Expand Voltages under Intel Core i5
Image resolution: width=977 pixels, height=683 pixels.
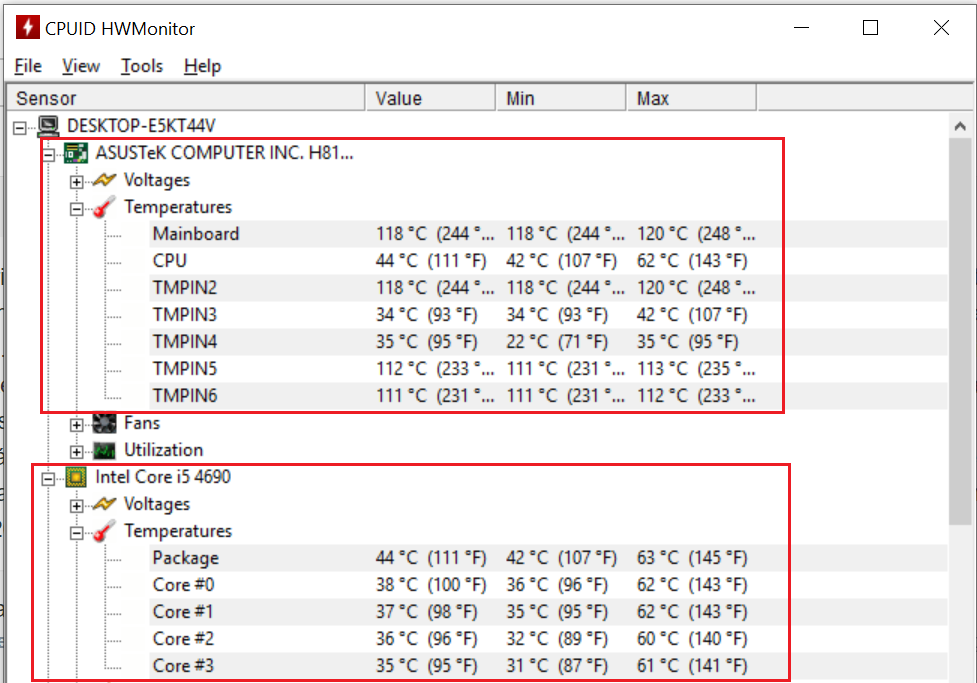(x=76, y=506)
